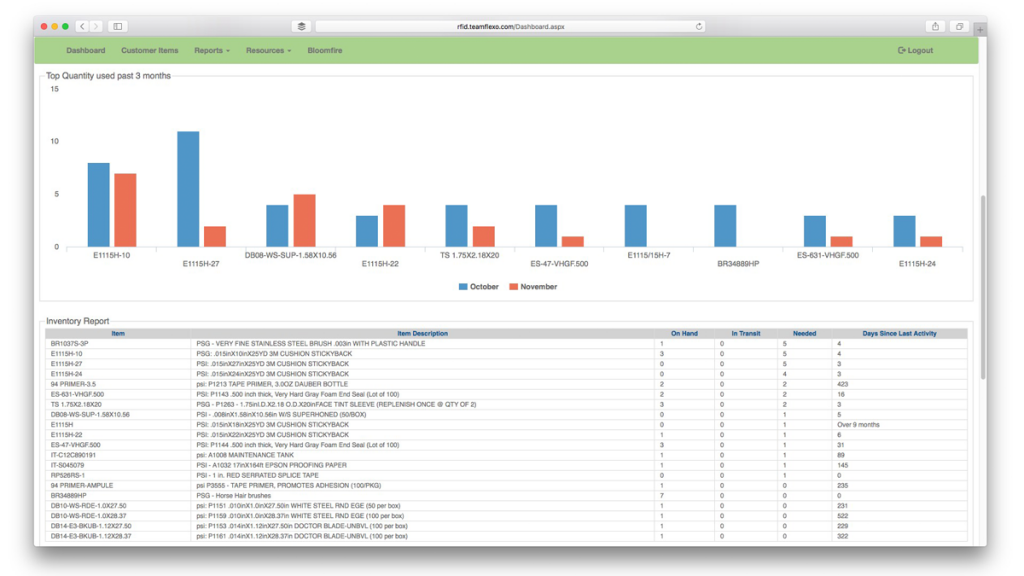Sort by the In Transit column header
The image size is (1024, 576).
pyautogui.click(x=746, y=333)
